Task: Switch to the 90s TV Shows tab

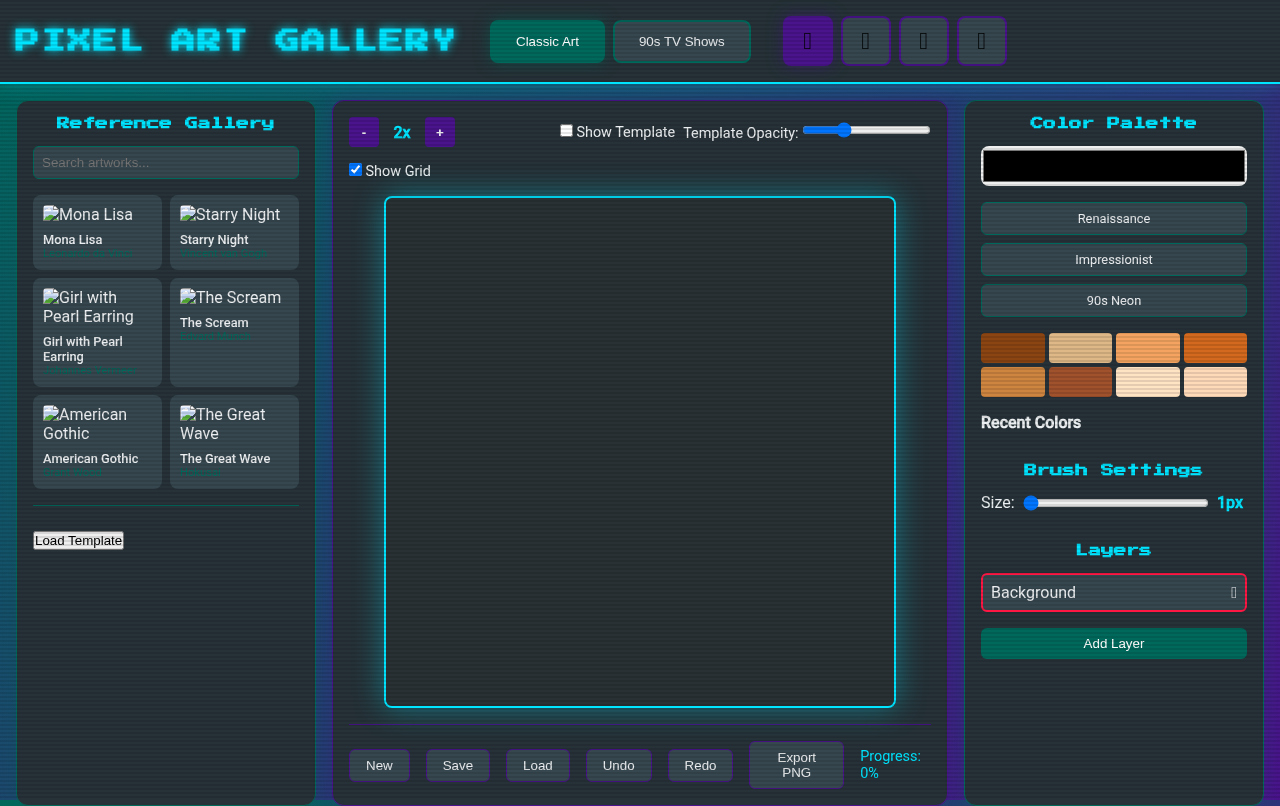Action: tap(681, 41)
